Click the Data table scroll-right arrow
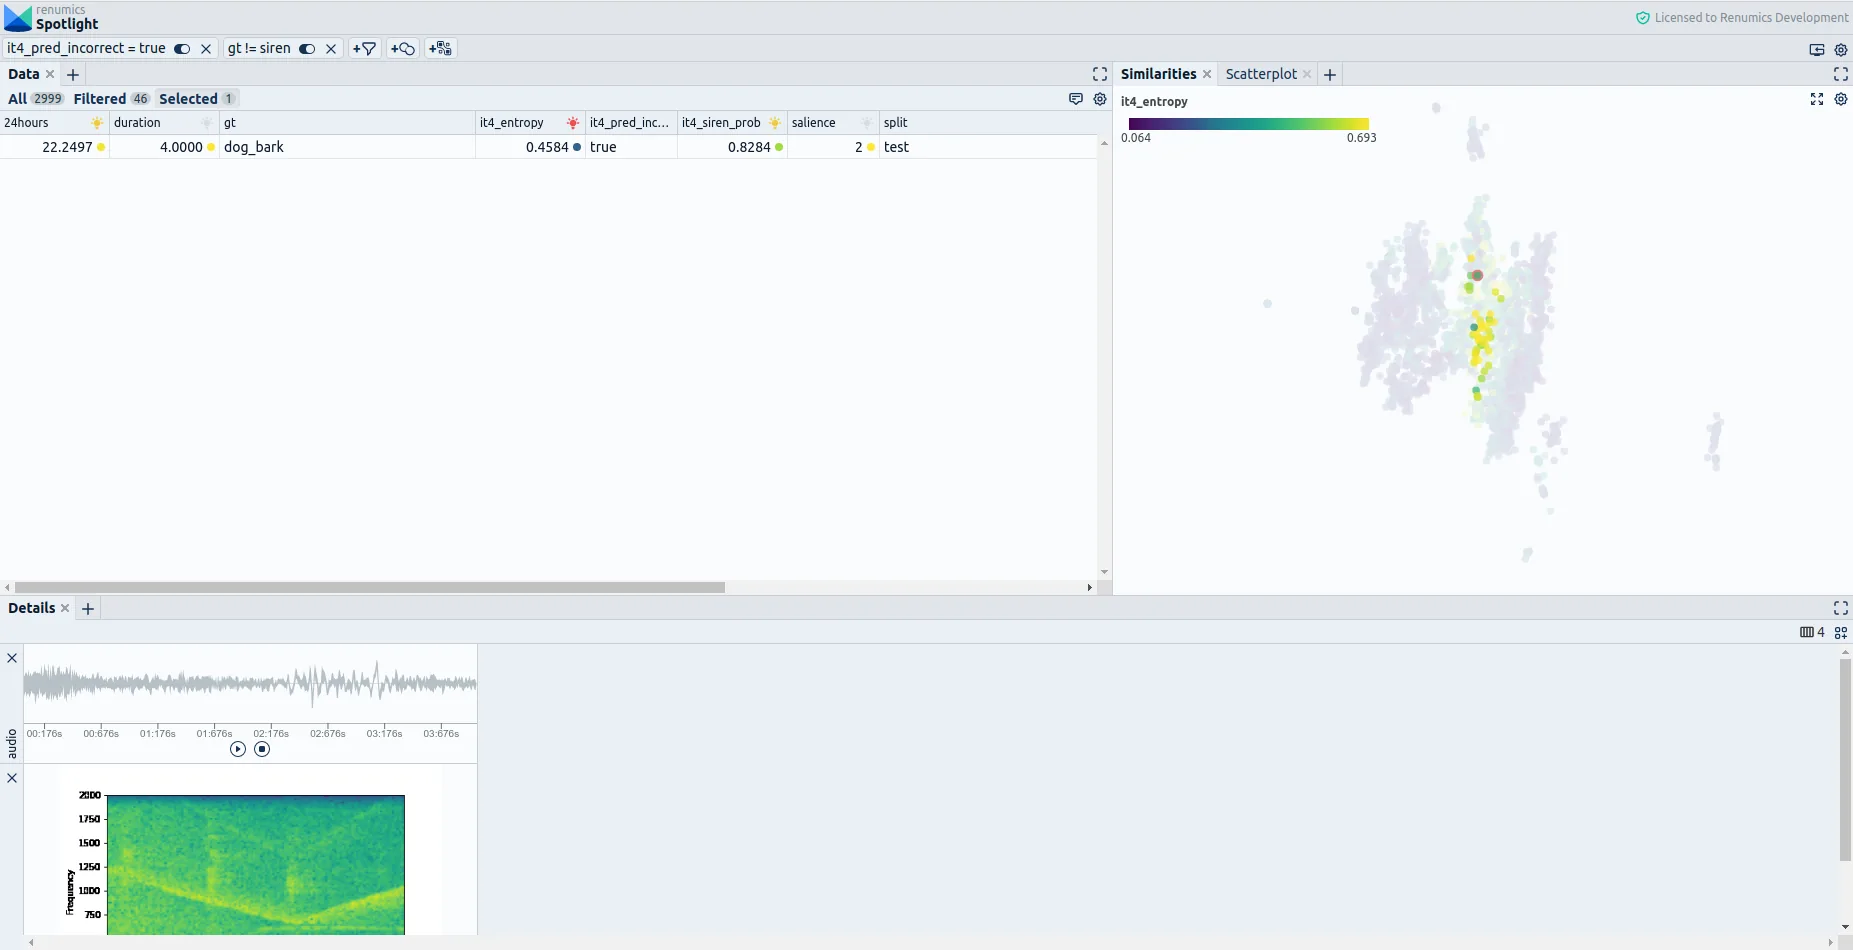Image resolution: width=1853 pixels, height=950 pixels. [1090, 587]
